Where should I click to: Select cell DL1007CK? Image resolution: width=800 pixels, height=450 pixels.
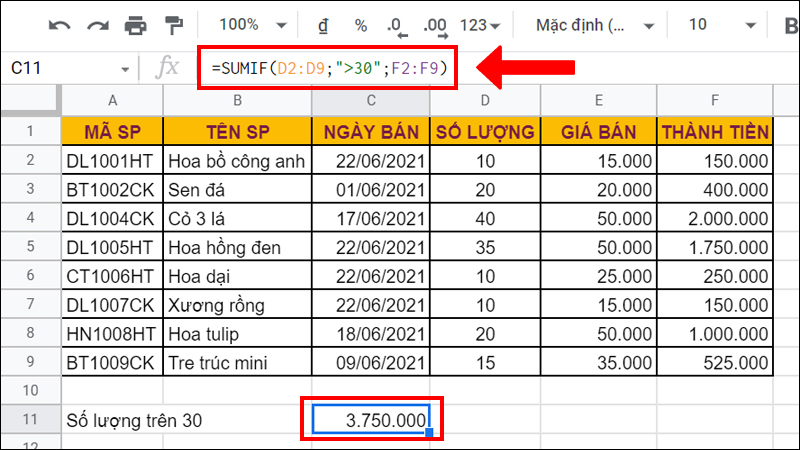point(113,305)
